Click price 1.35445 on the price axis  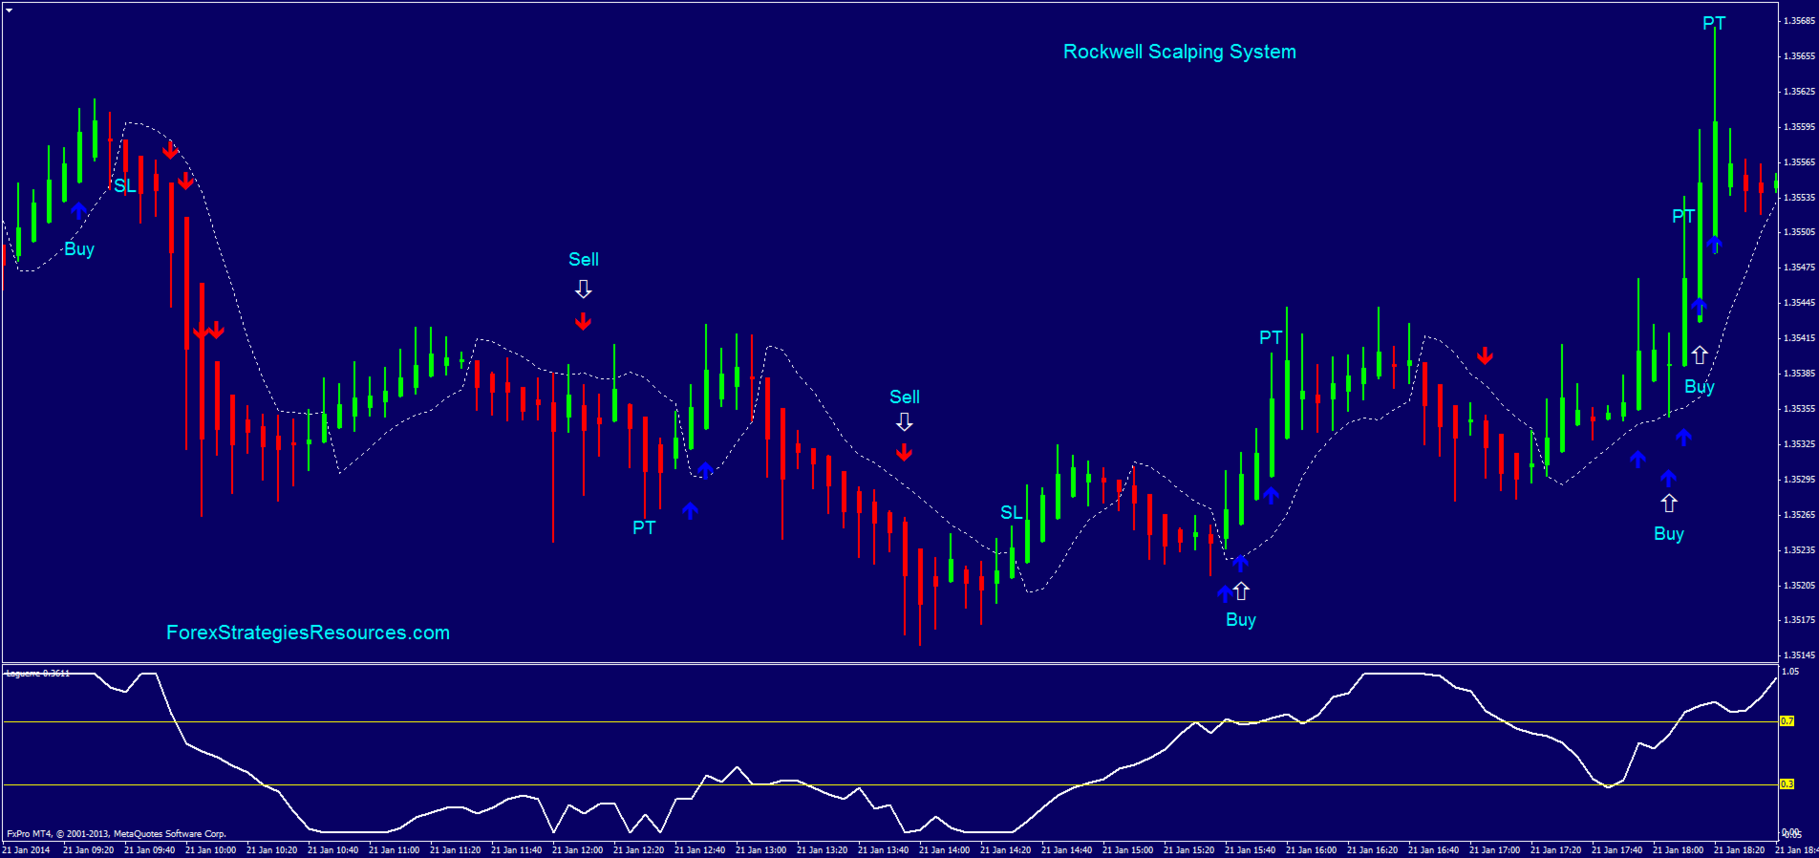(1799, 302)
